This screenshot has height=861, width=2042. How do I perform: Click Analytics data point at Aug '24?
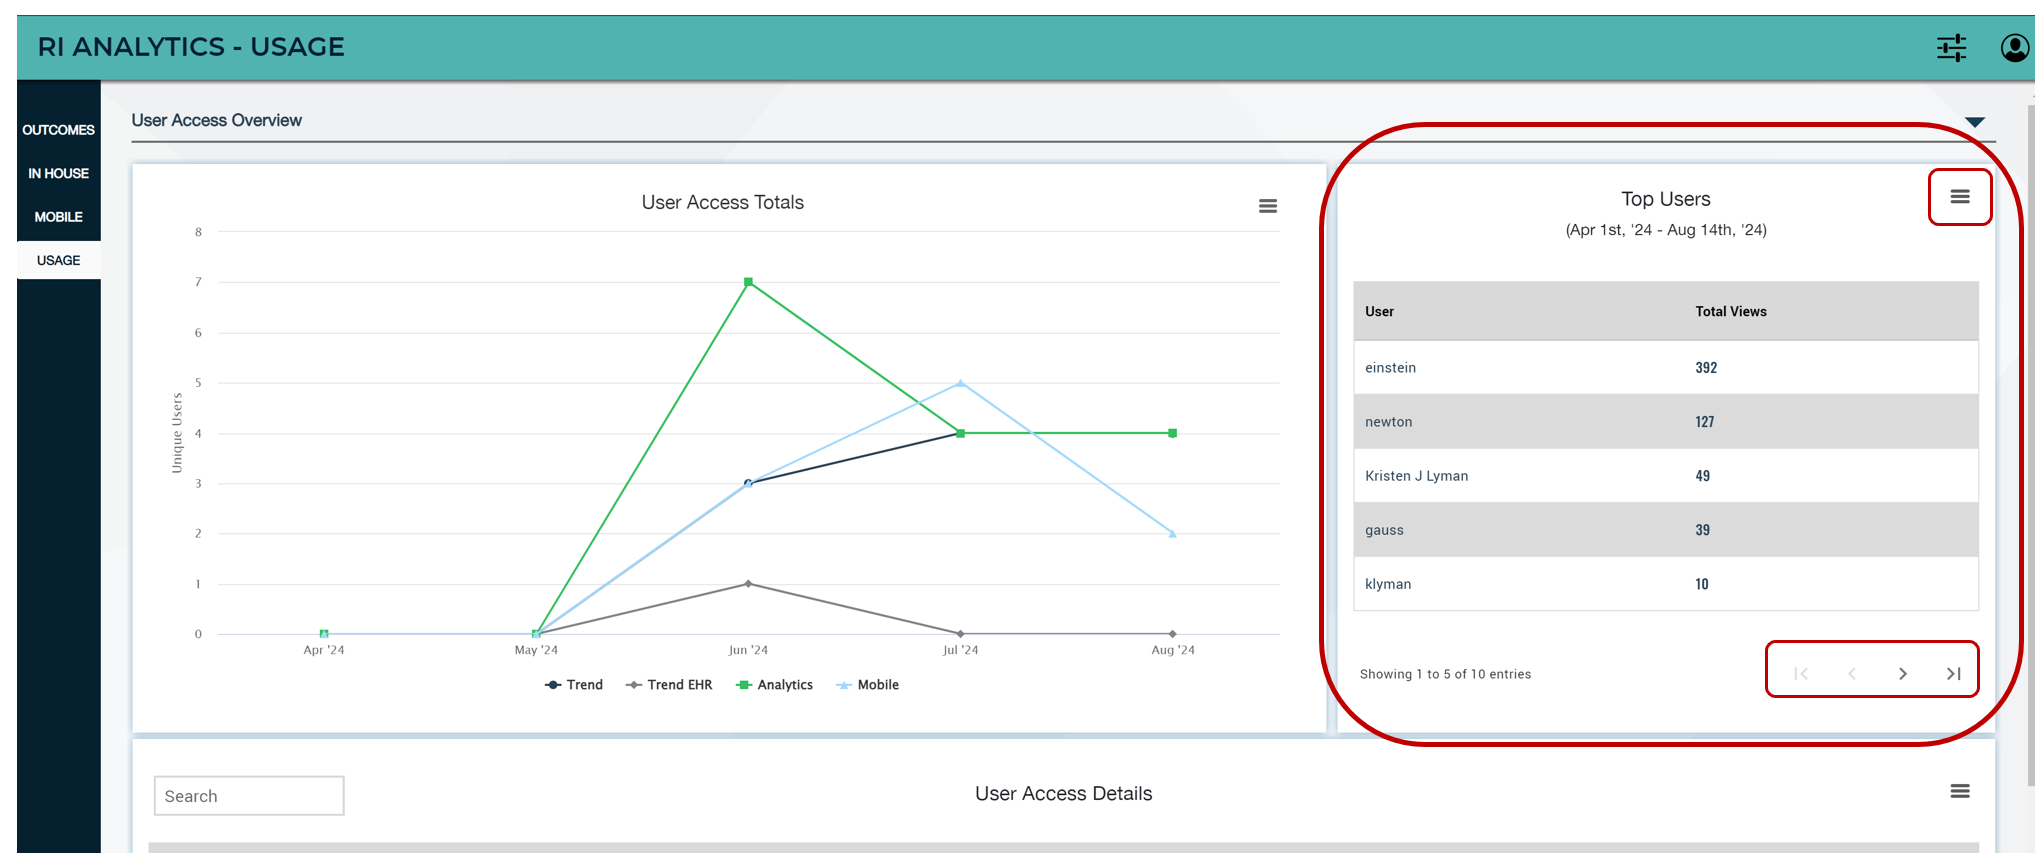(1172, 433)
